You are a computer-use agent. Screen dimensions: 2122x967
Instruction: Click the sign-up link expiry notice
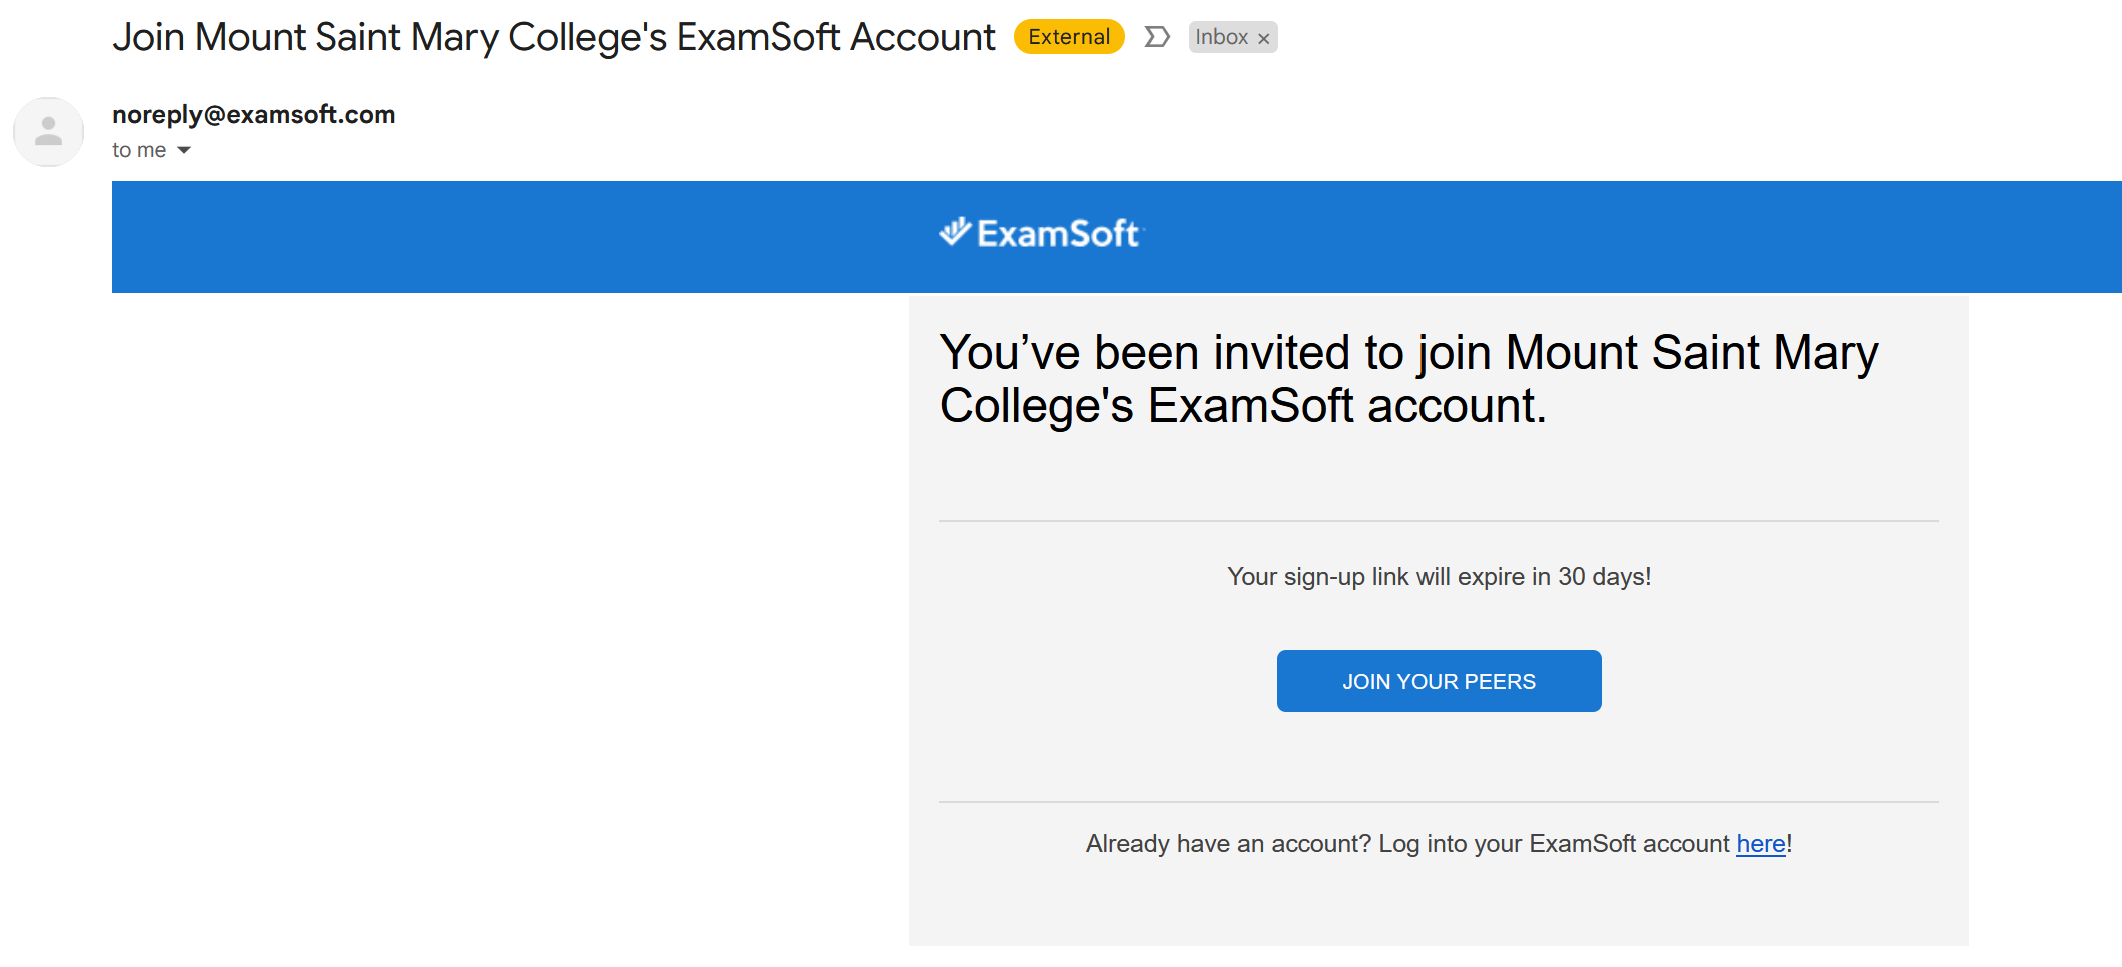click(x=1439, y=577)
